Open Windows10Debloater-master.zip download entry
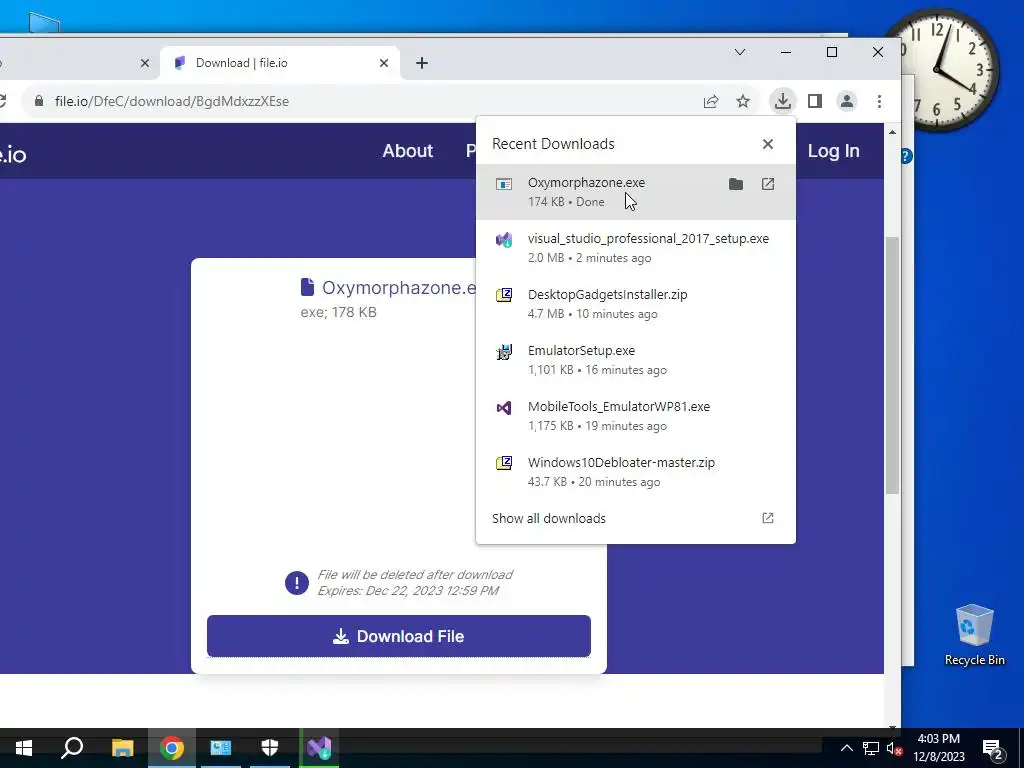 [x=635, y=472]
